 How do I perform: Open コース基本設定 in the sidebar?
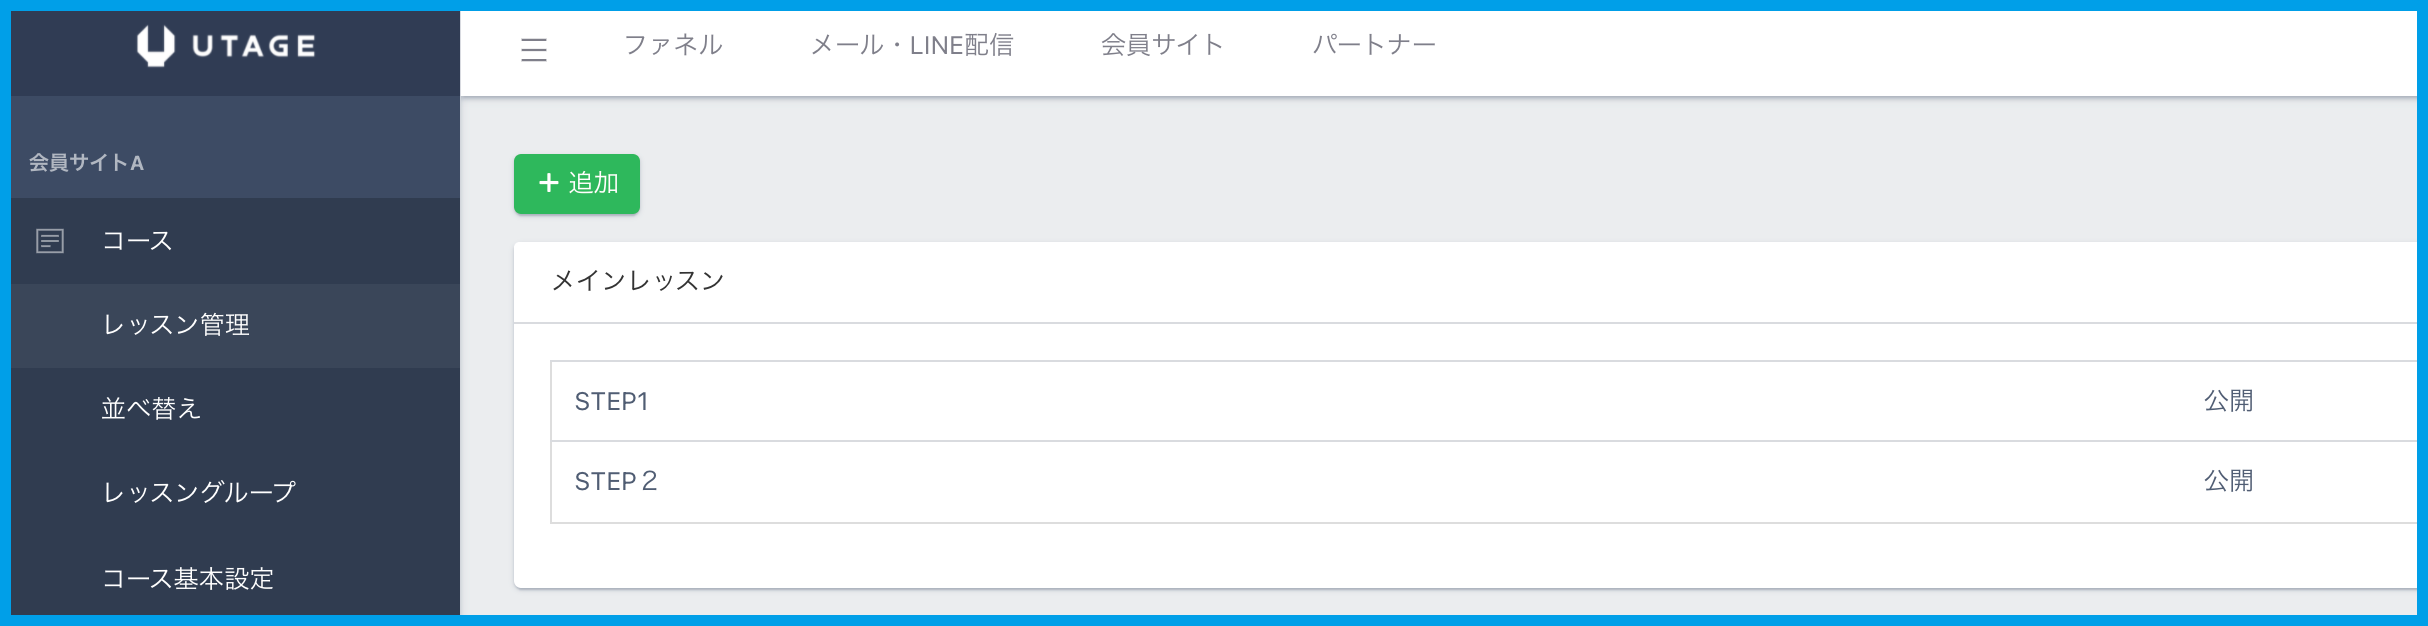tap(188, 578)
